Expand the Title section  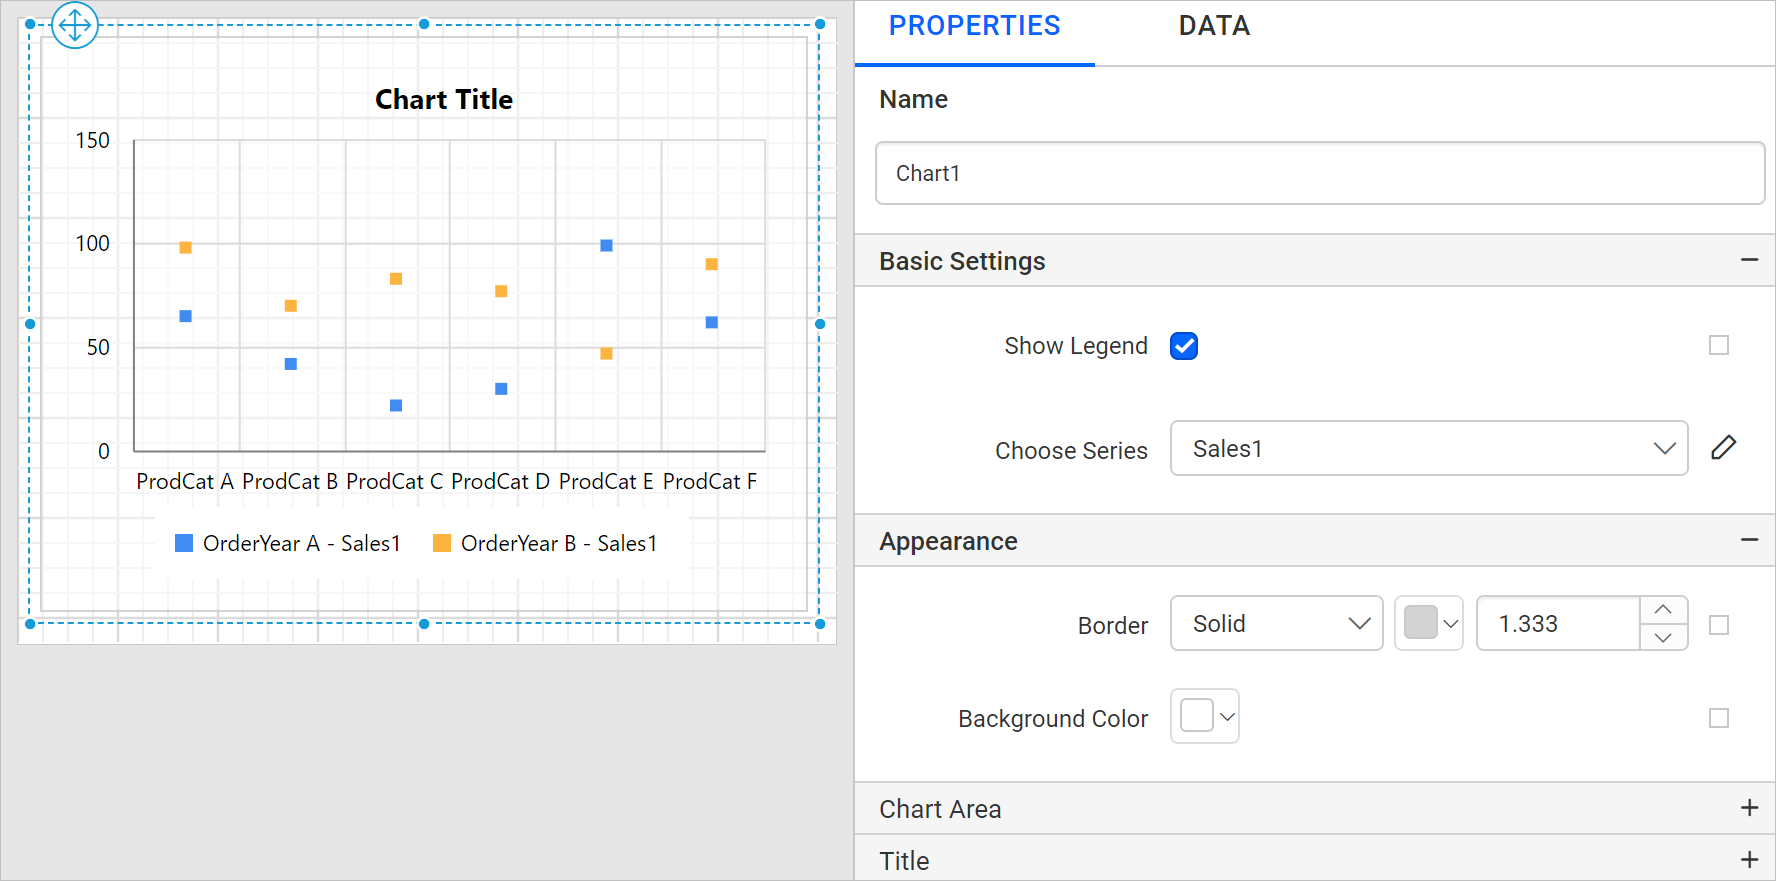point(1749,860)
